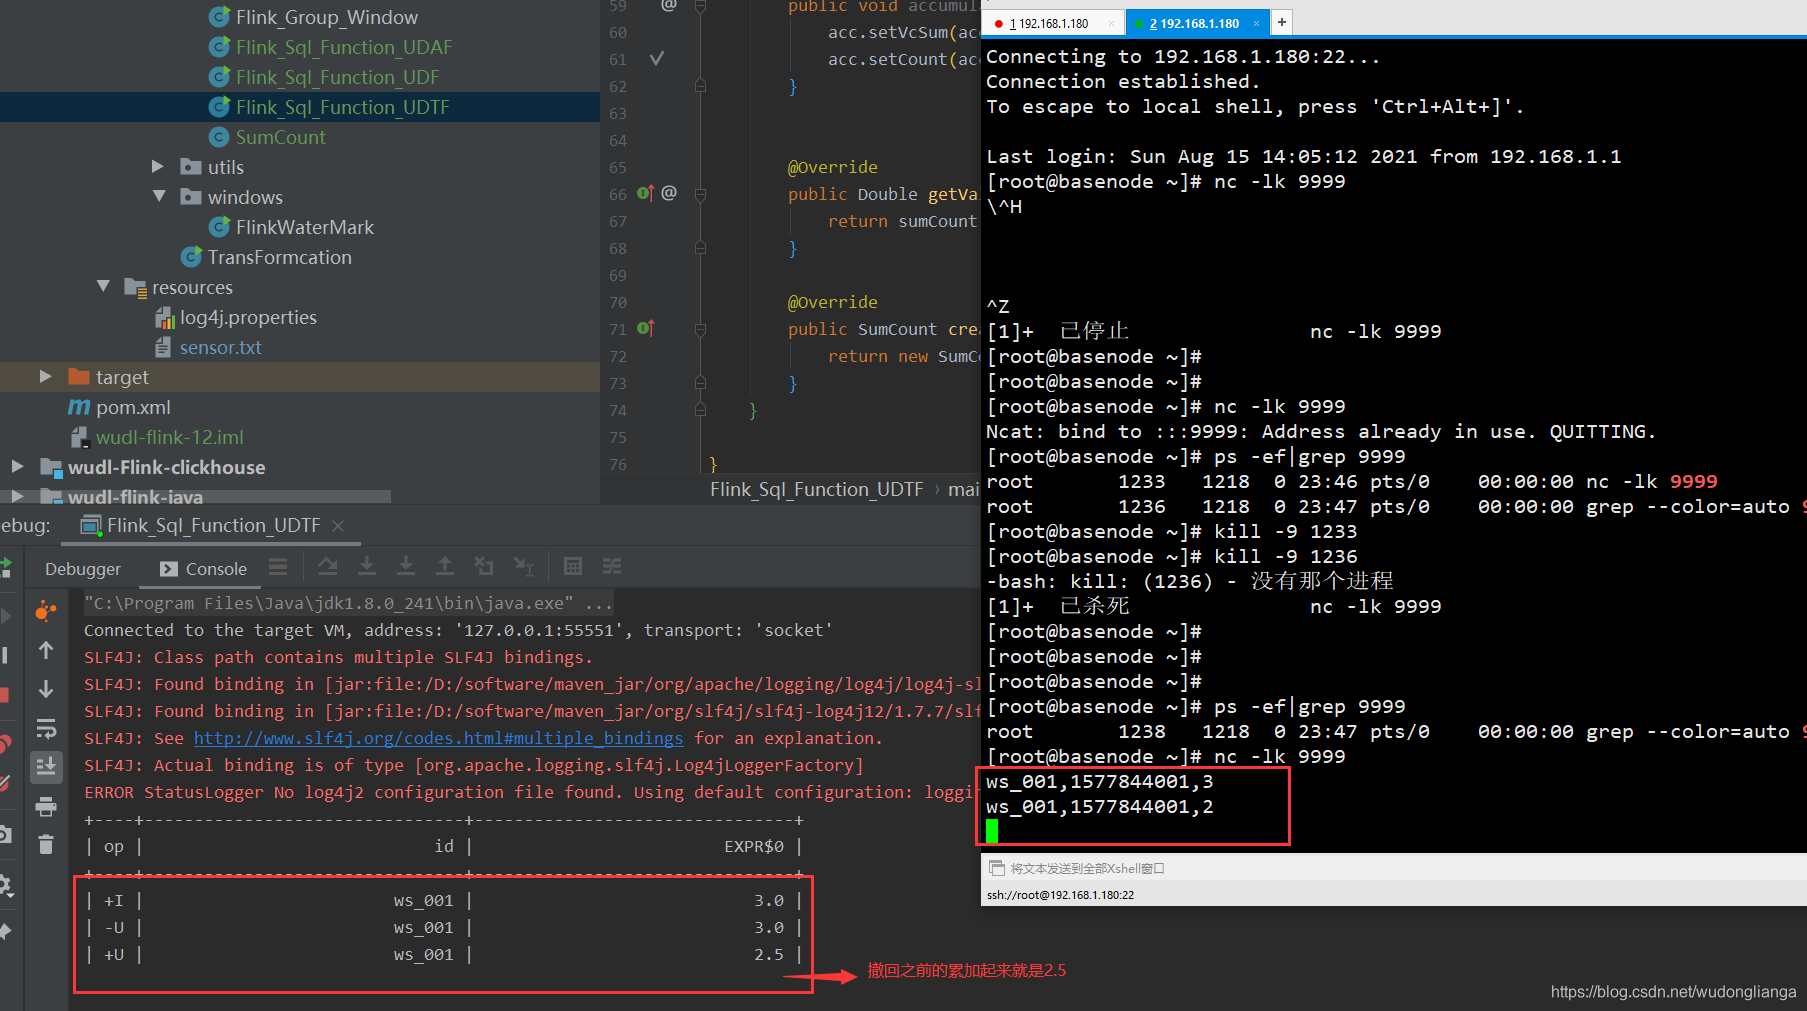Screen dimensions: 1807x1011
Task: Click the Mute Breakpoints icon
Action: pyautogui.click(x=5, y=784)
